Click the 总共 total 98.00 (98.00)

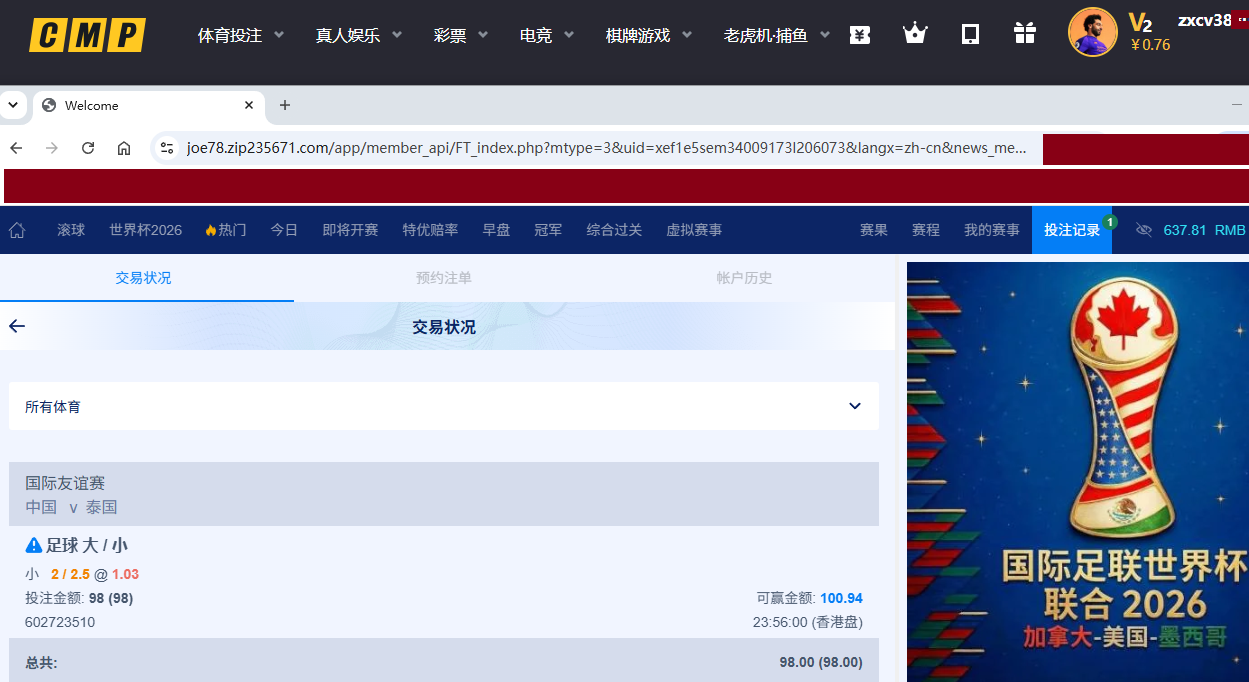click(821, 662)
